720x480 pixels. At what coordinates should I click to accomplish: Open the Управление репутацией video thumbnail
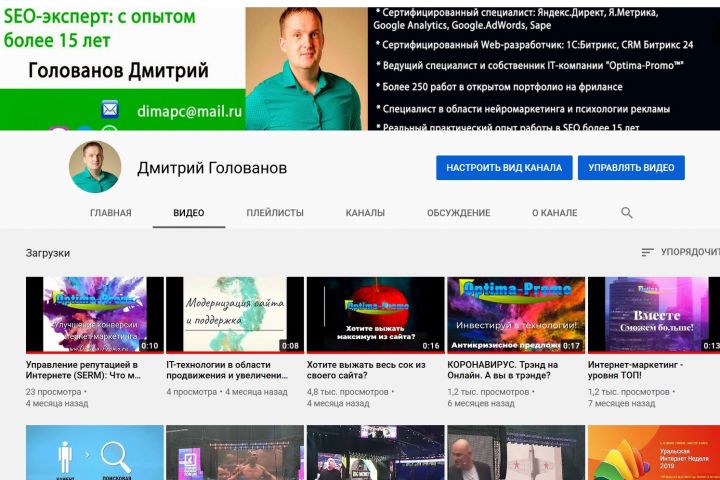[x=95, y=315]
